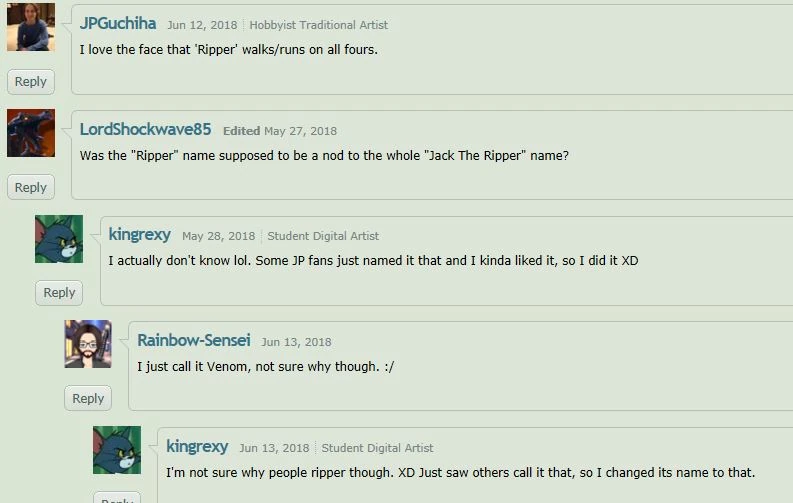The height and width of the screenshot is (503, 793).
Task: Open kingrexy's cat avatar on Jun 13 comment
Action: pyautogui.click(x=117, y=450)
